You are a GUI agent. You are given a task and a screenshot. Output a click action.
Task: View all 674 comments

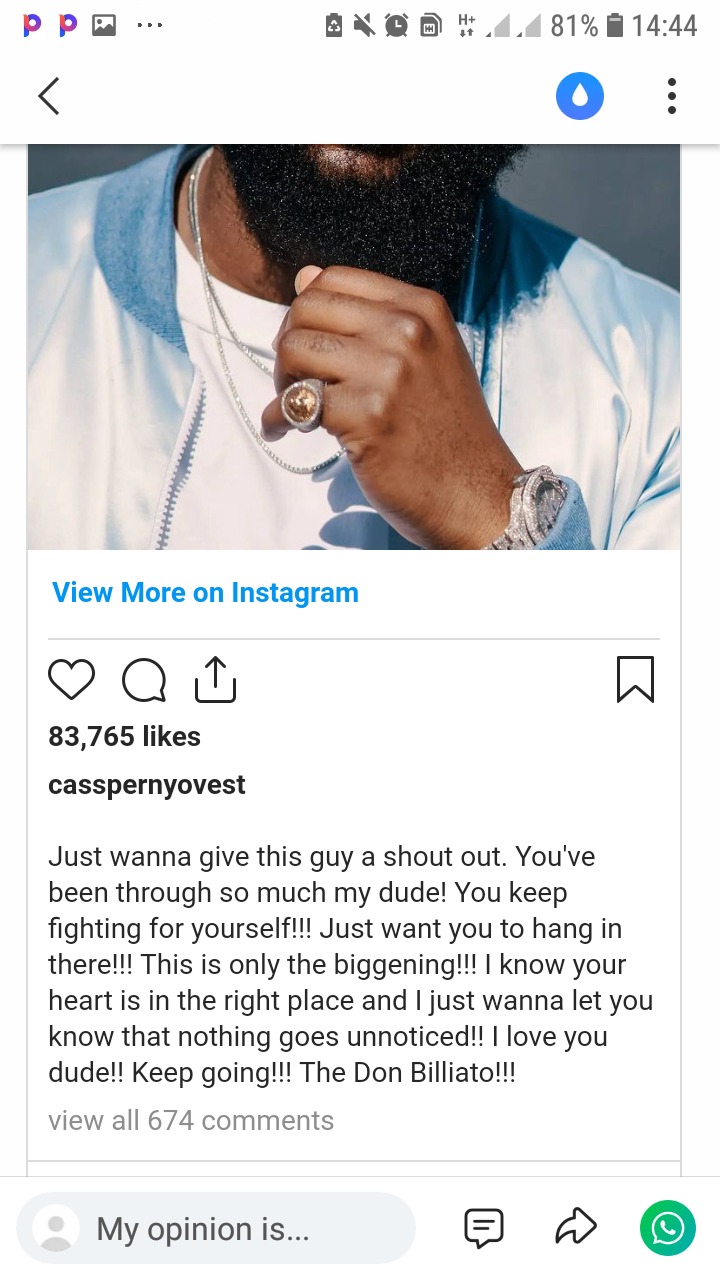coord(191,1120)
